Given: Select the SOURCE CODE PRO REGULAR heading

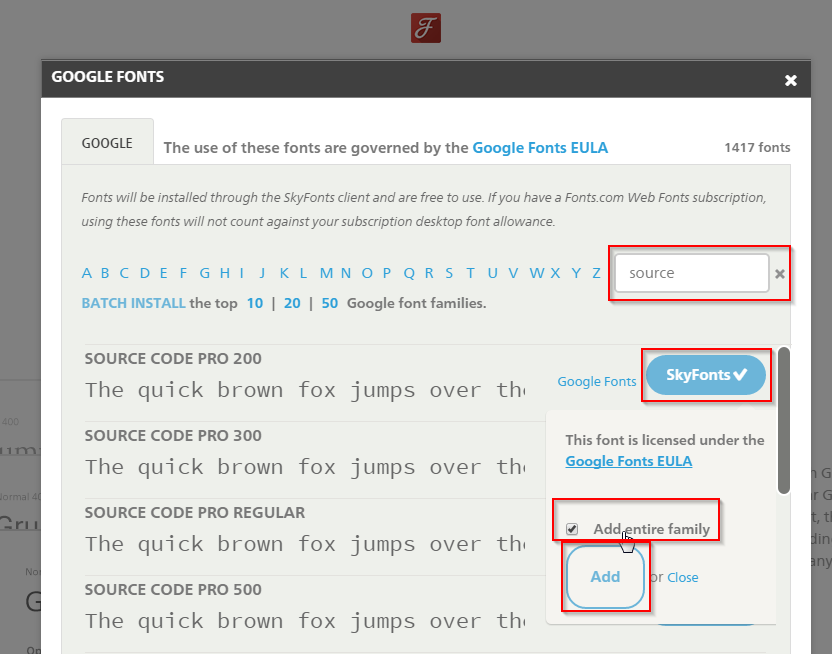Looking at the screenshot, I should [x=195, y=512].
